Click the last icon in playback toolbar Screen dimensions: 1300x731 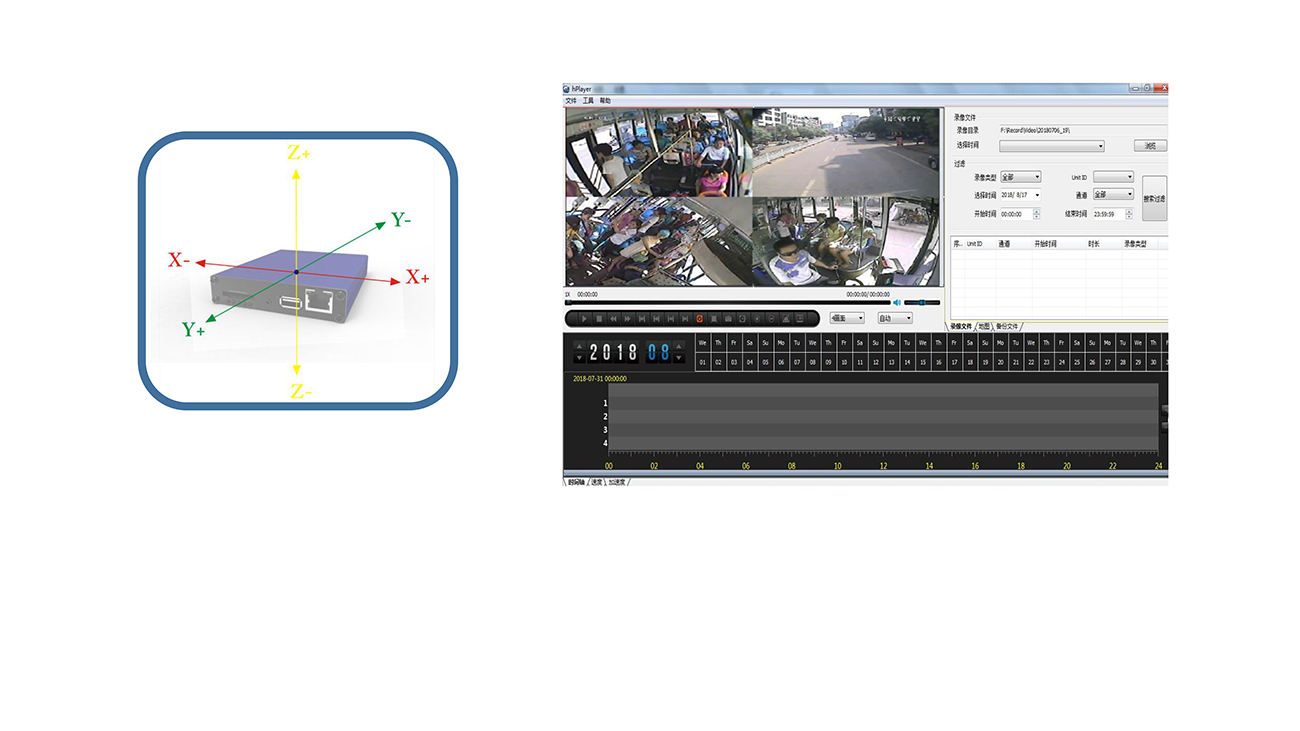click(x=800, y=319)
